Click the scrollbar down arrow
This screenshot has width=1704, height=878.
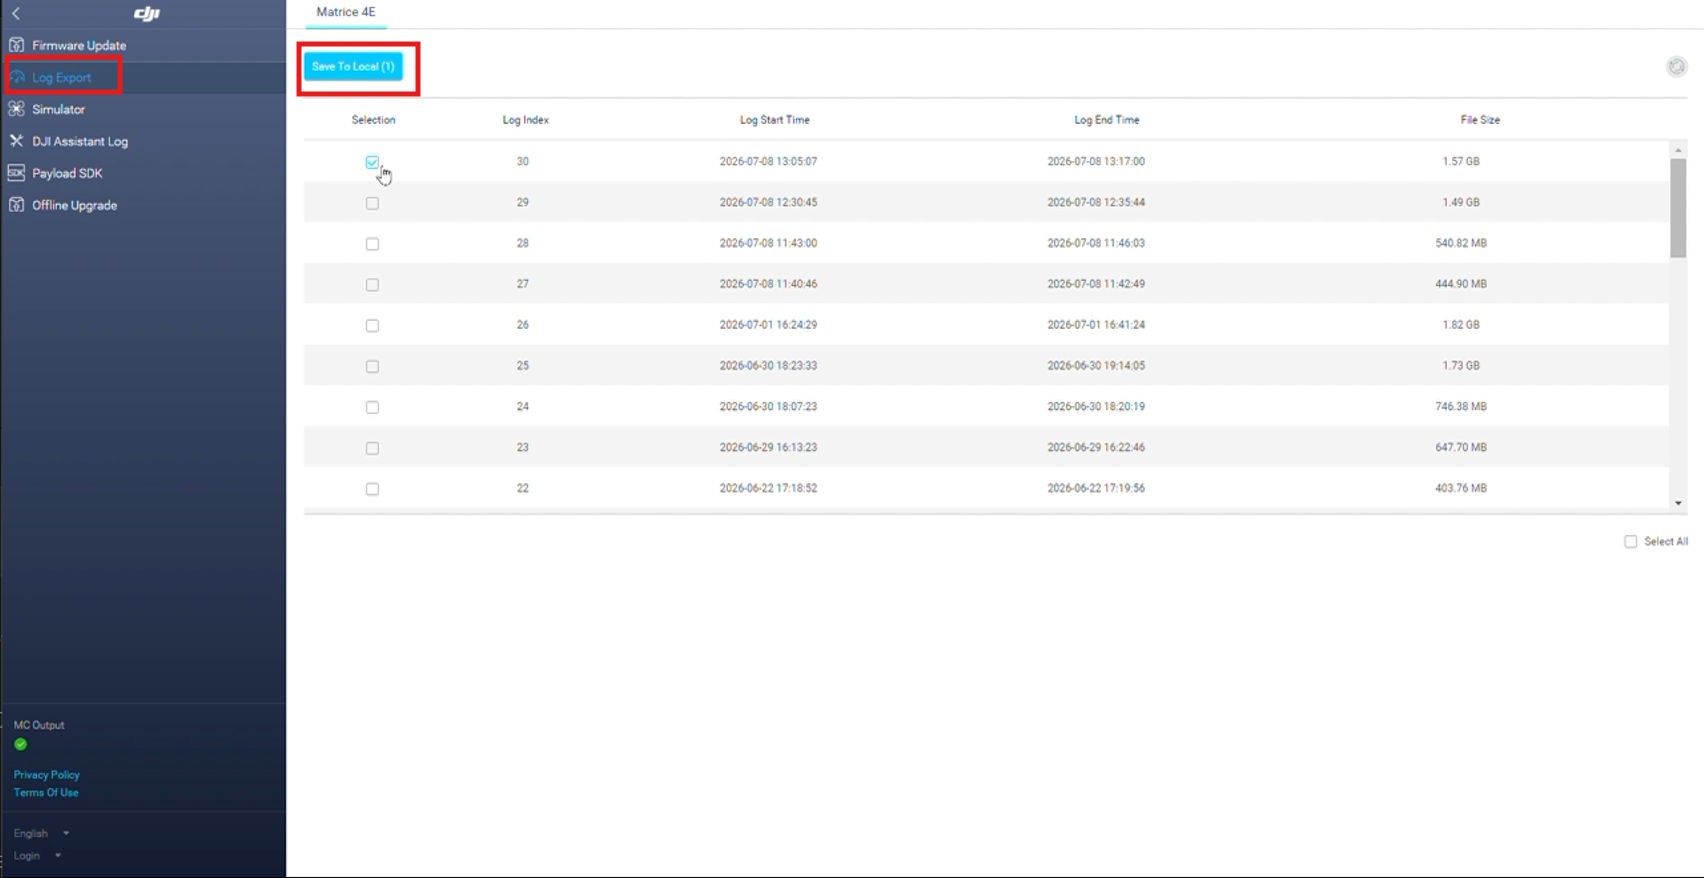click(1678, 503)
